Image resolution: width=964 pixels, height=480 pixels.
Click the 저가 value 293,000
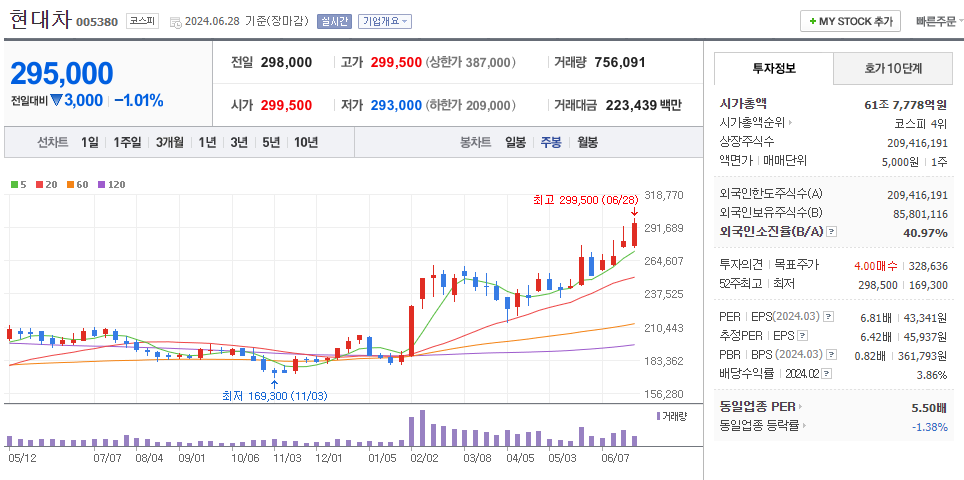point(397,105)
